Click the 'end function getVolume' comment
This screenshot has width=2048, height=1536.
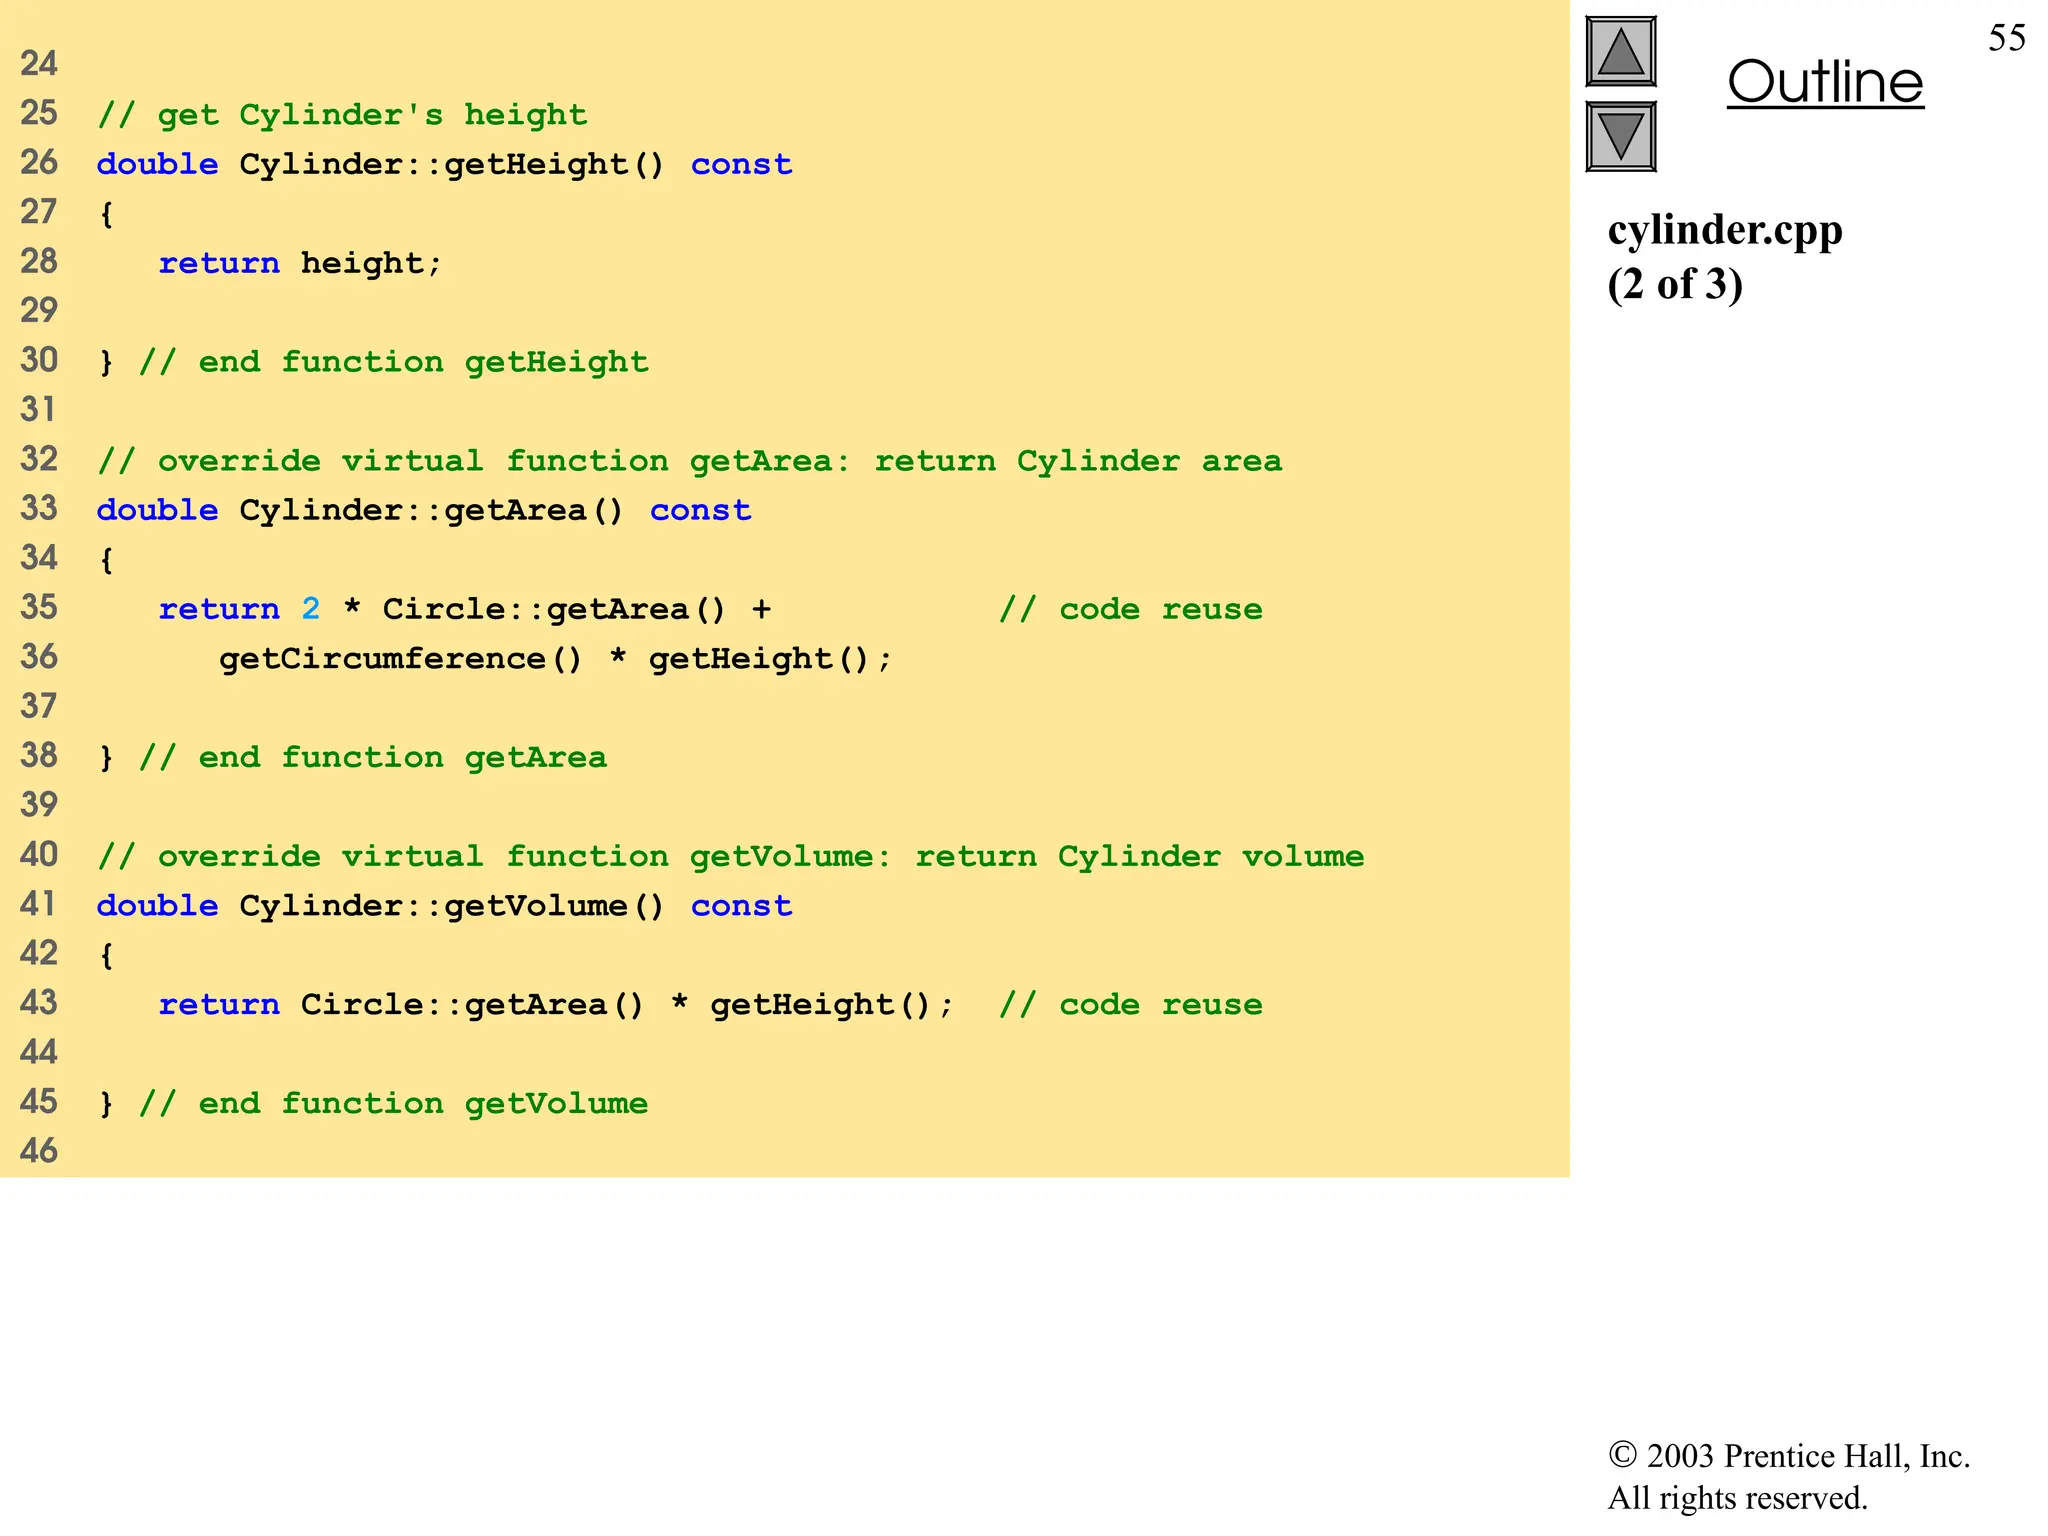(x=394, y=1104)
